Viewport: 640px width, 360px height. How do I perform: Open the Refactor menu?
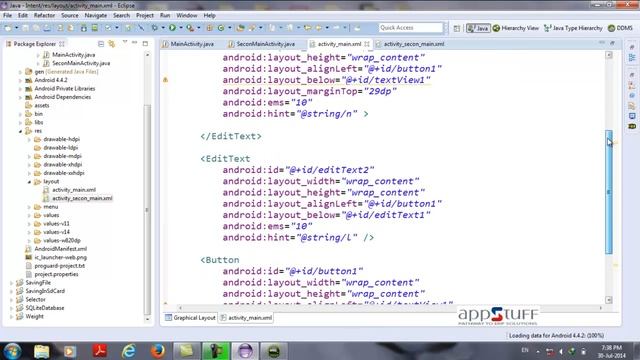(44, 16)
